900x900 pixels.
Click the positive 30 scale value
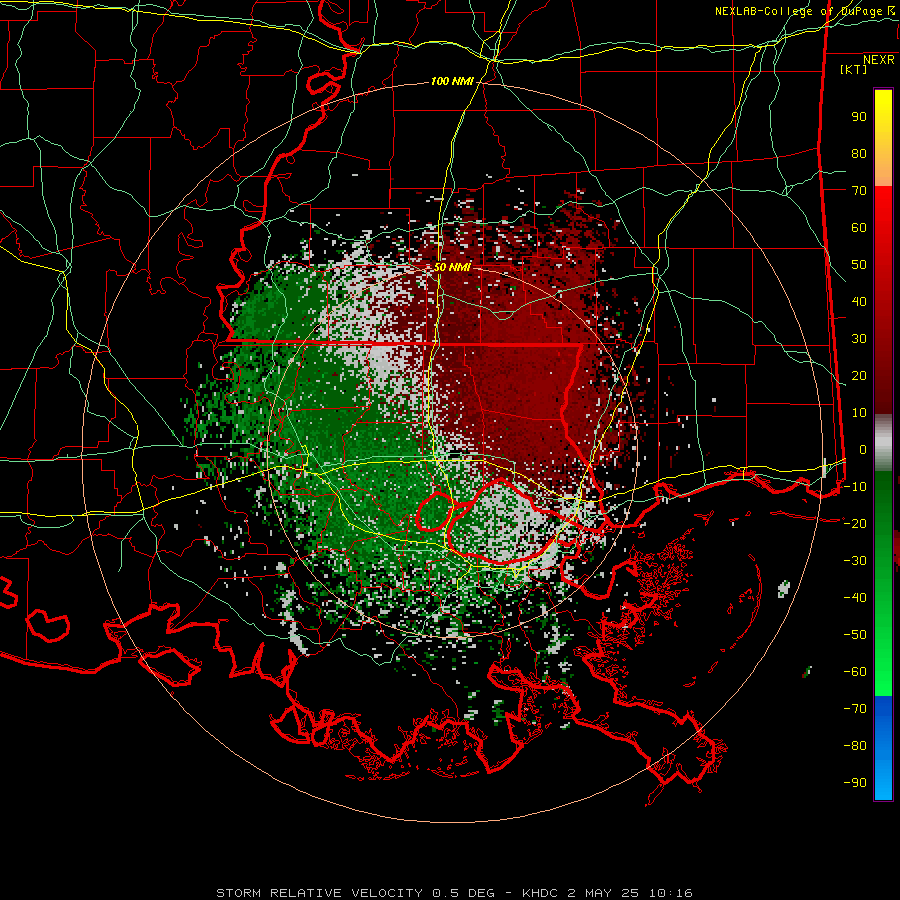click(859, 339)
